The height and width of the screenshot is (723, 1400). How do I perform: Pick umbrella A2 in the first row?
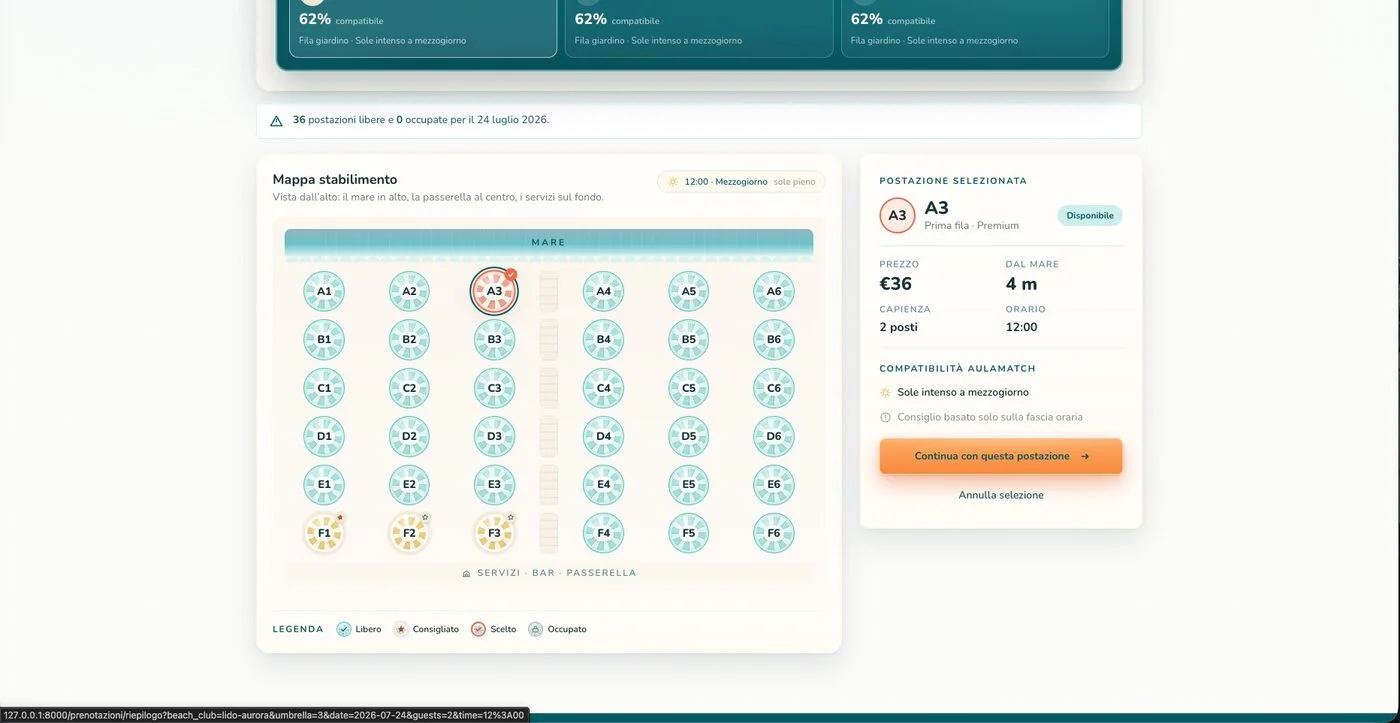click(409, 292)
